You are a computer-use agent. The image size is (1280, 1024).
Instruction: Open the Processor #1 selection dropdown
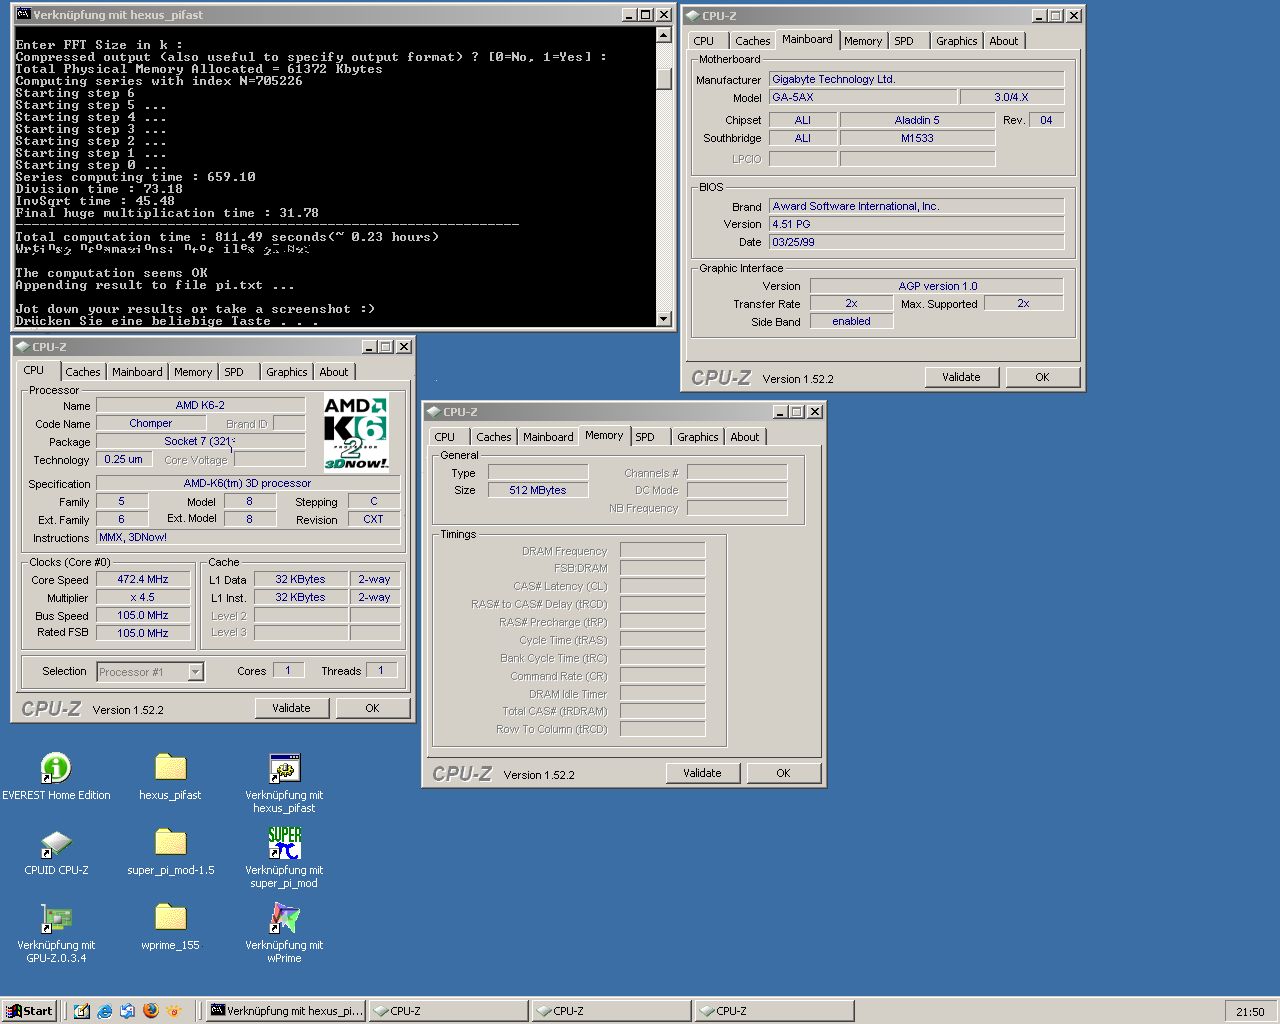(196, 672)
